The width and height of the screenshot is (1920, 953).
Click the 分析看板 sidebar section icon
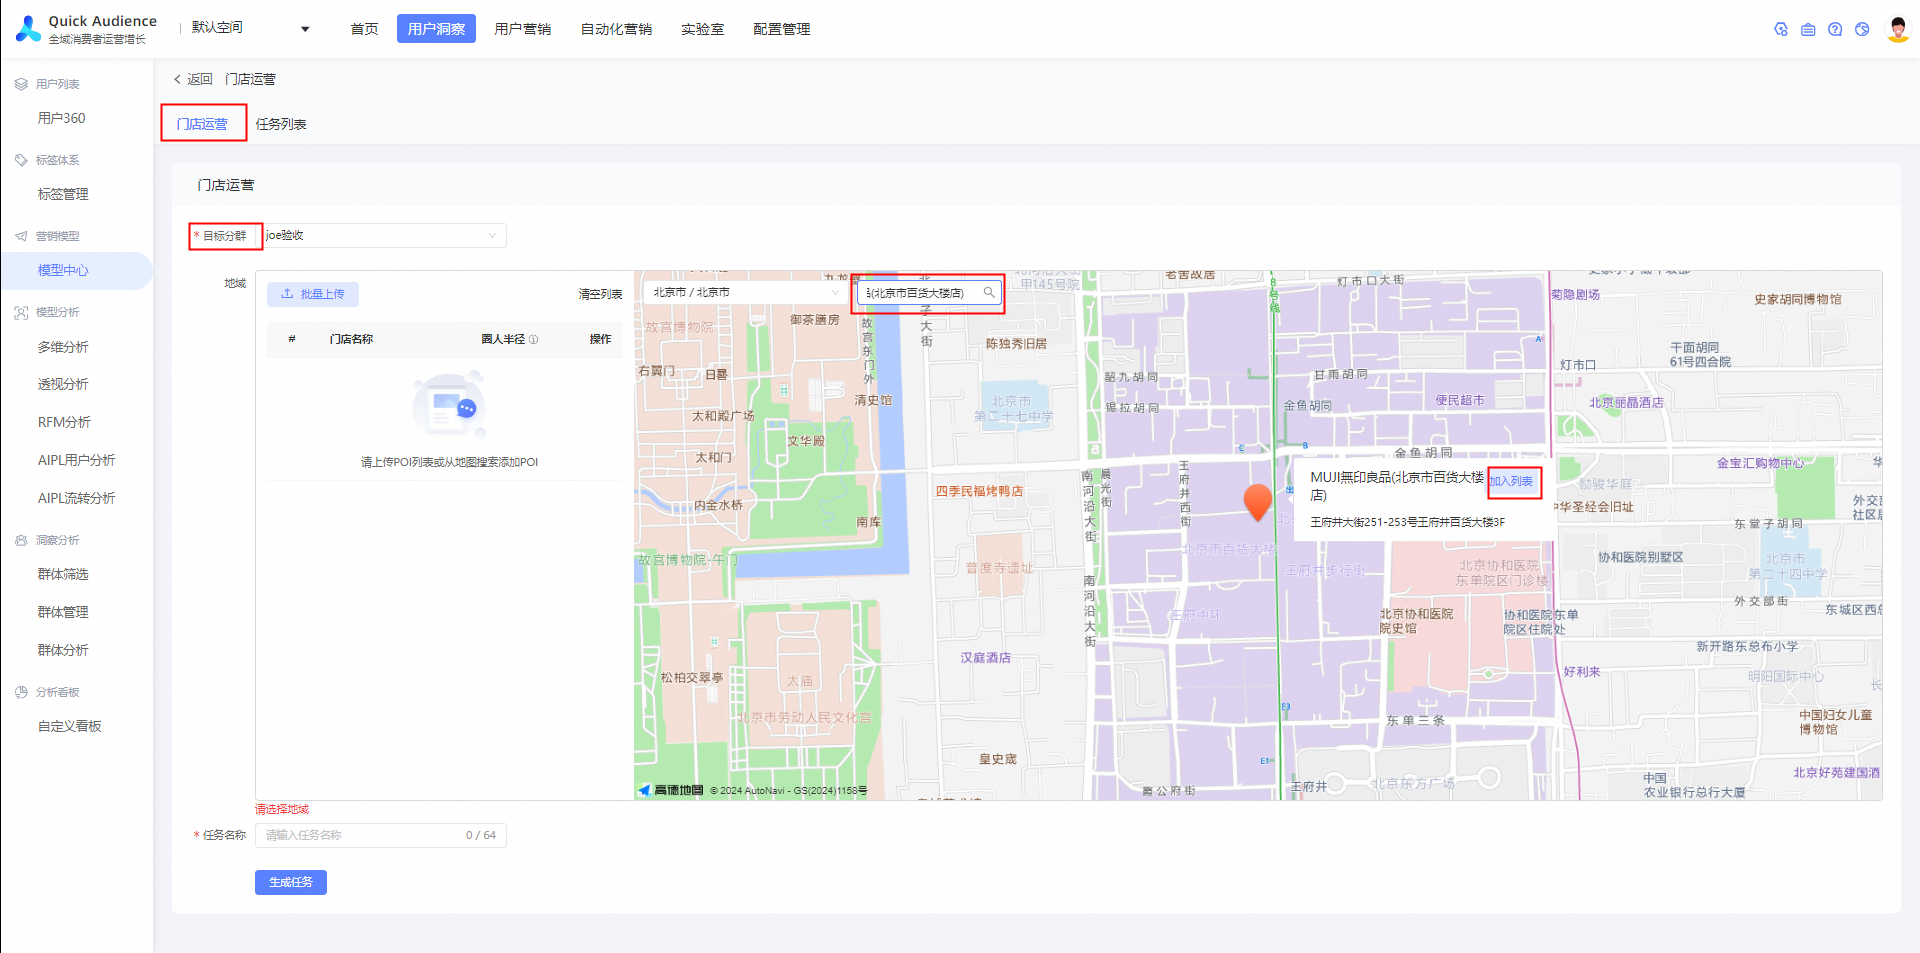click(21, 692)
